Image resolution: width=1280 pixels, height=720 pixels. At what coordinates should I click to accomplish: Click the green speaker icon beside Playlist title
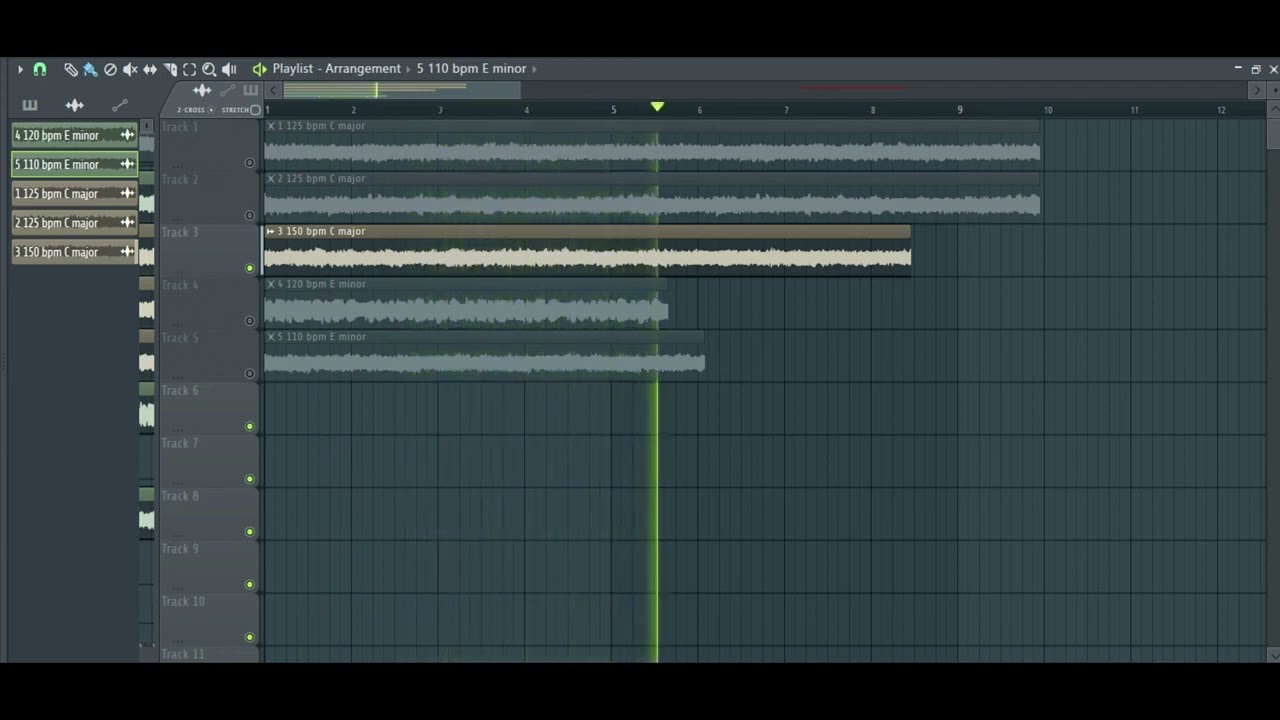pyautogui.click(x=259, y=69)
